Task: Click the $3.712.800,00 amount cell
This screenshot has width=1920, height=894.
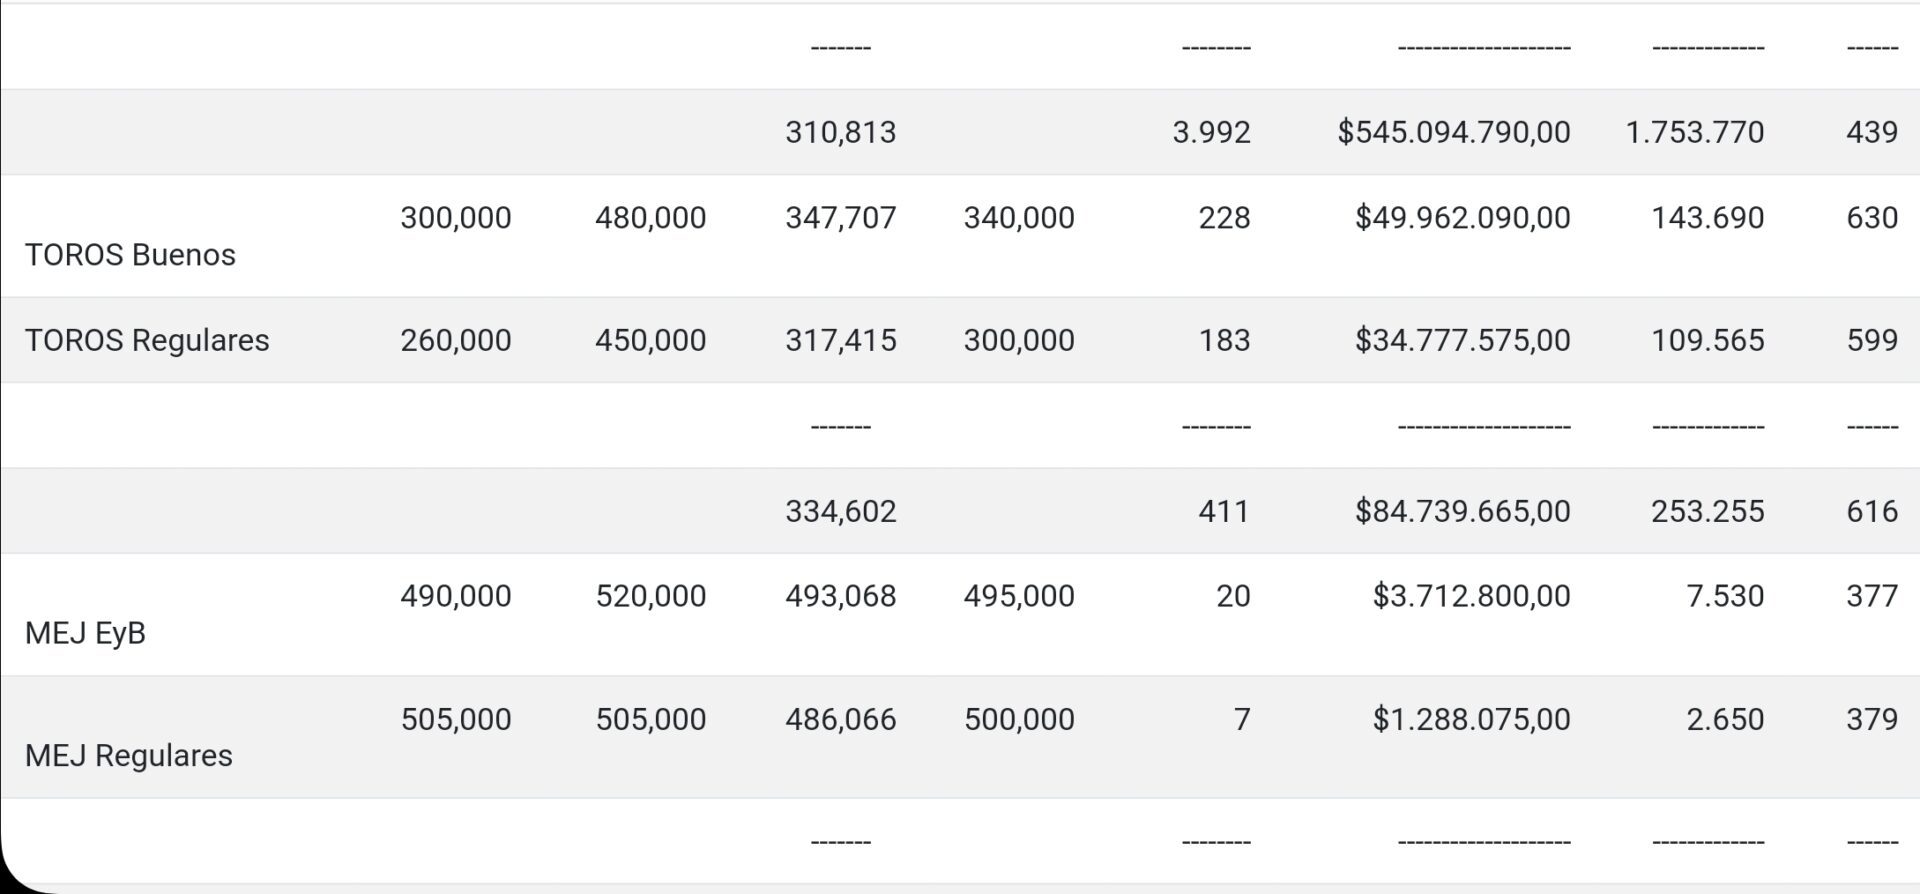Action: 1471,596
